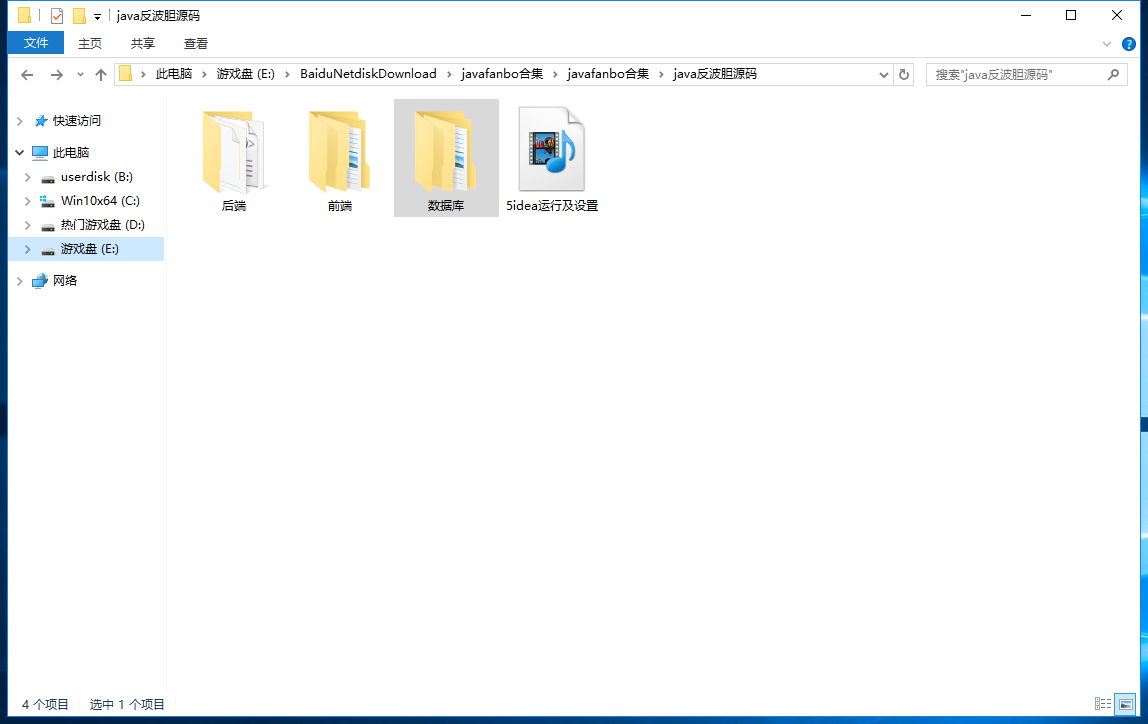1148x724 pixels.
Task: Jump to 游戏盘 (E:) in the breadcrumb
Action: click(245, 74)
